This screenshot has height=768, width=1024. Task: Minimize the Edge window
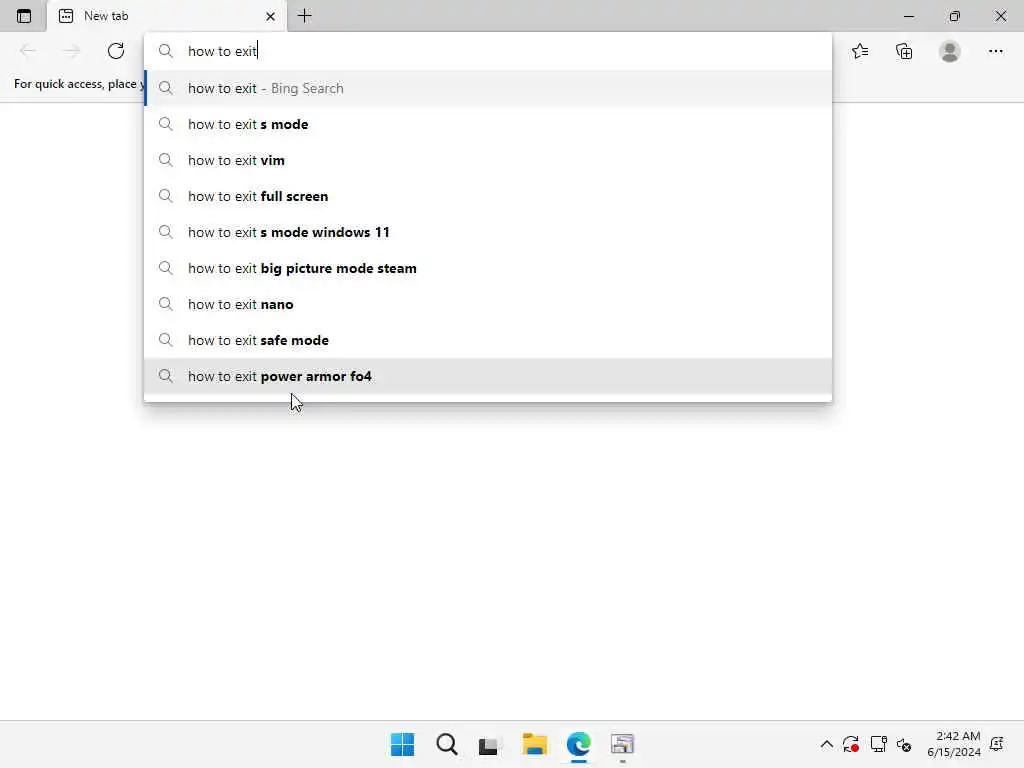click(x=908, y=16)
